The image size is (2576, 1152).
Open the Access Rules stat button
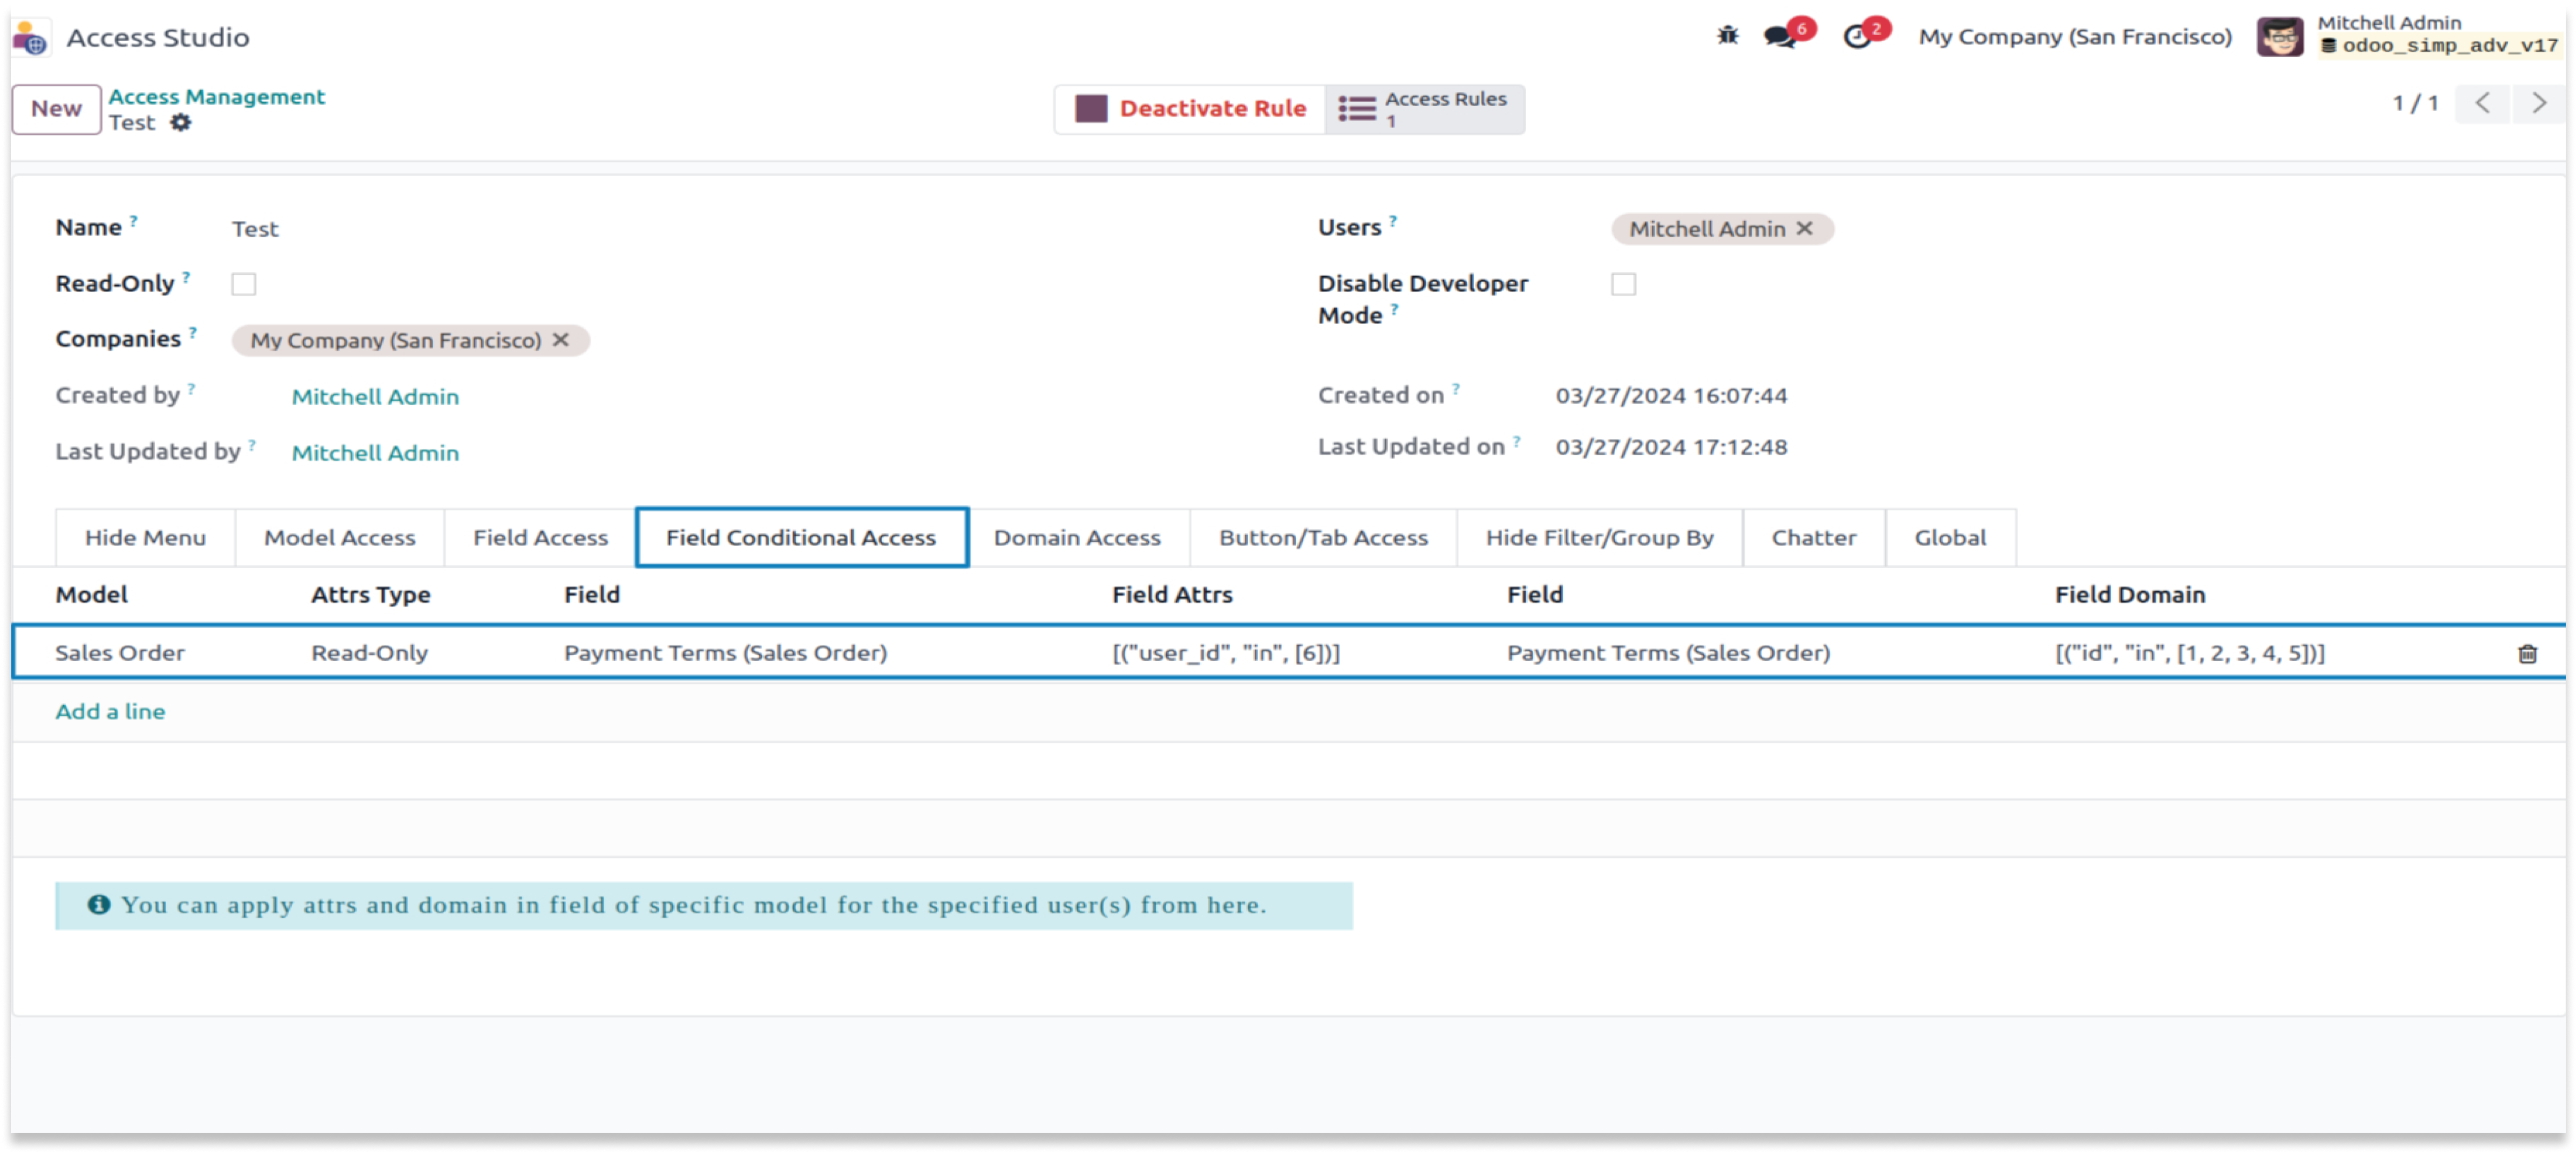pos(1424,108)
